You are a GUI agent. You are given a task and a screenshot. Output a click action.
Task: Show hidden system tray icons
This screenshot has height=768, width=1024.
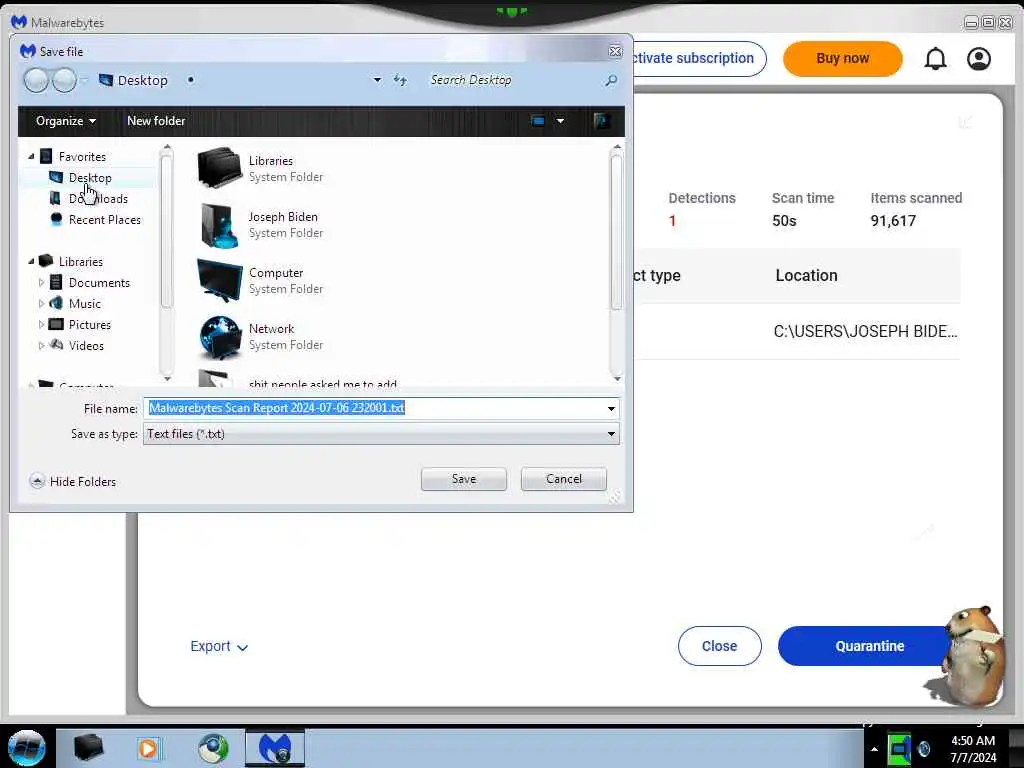coord(874,749)
